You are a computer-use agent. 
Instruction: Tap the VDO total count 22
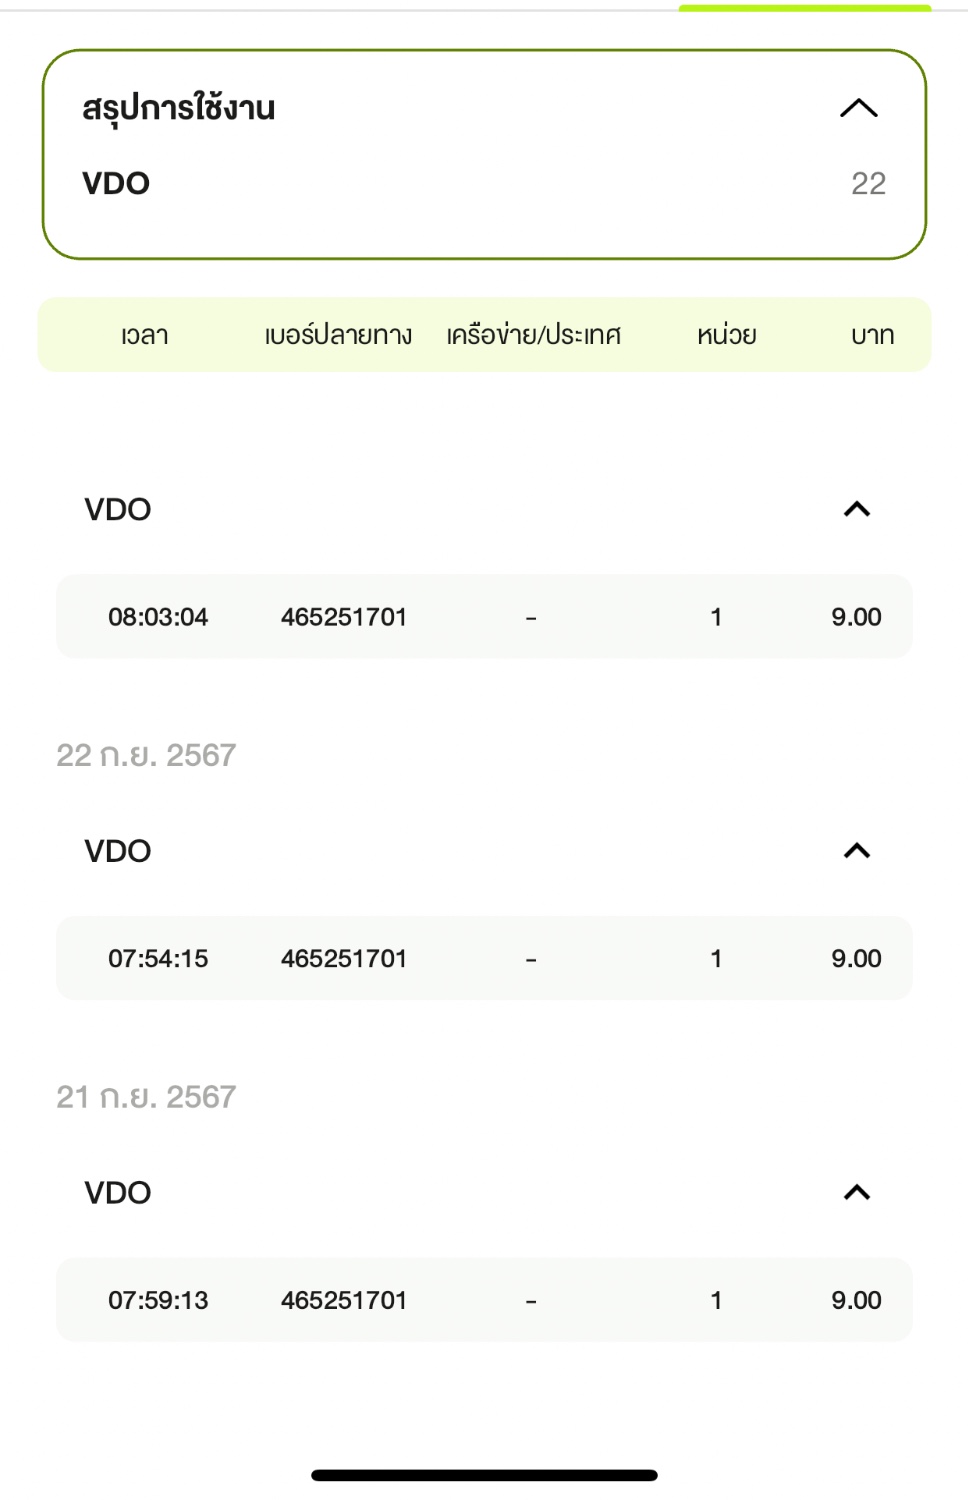click(868, 183)
